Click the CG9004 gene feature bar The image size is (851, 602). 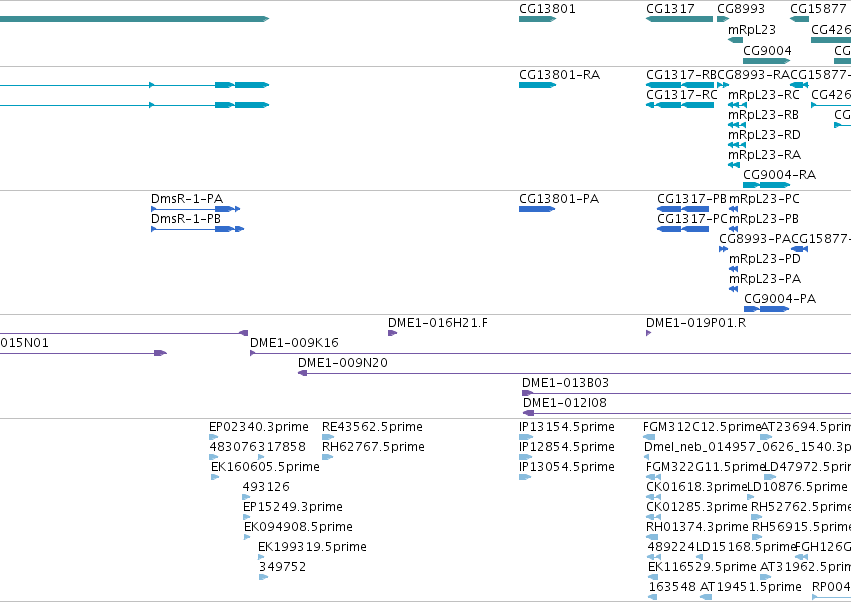766,61
